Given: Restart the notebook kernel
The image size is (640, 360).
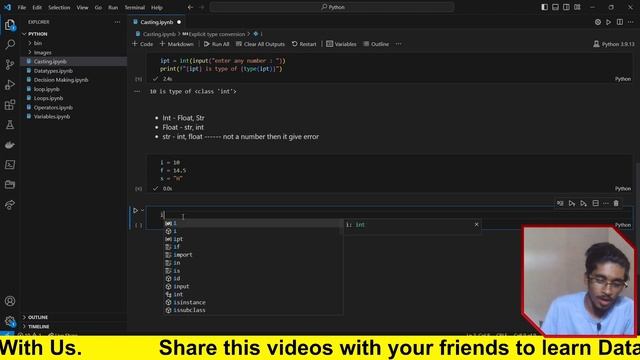Looking at the screenshot, I should tap(304, 44).
